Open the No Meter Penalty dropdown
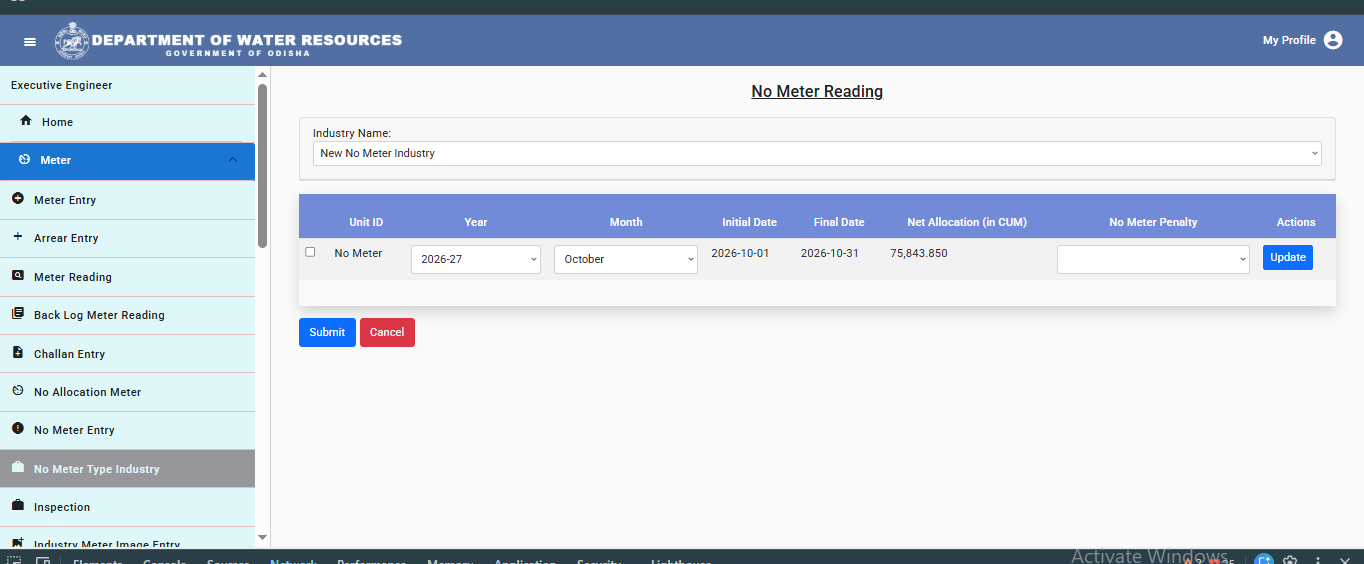This screenshot has height=564, width=1364. tap(1153, 259)
